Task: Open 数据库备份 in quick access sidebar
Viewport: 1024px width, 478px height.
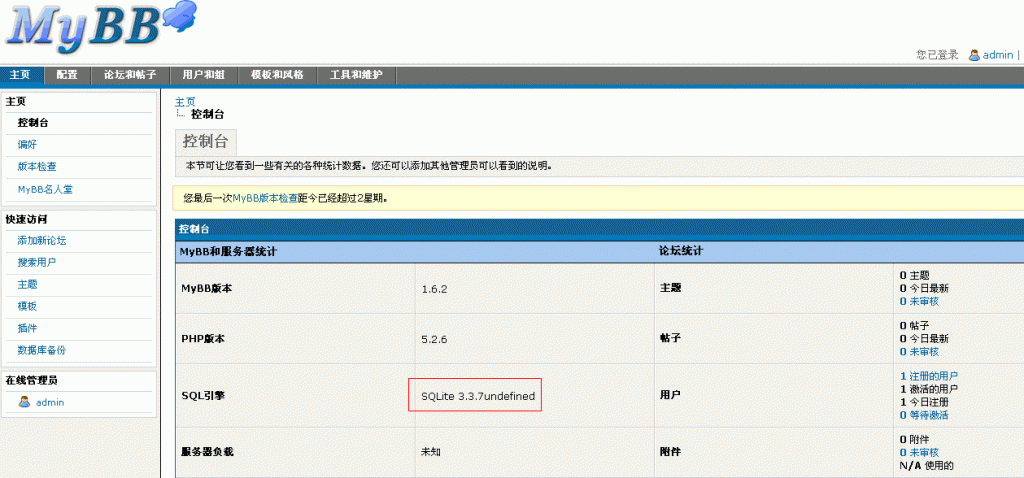Action: coord(42,351)
